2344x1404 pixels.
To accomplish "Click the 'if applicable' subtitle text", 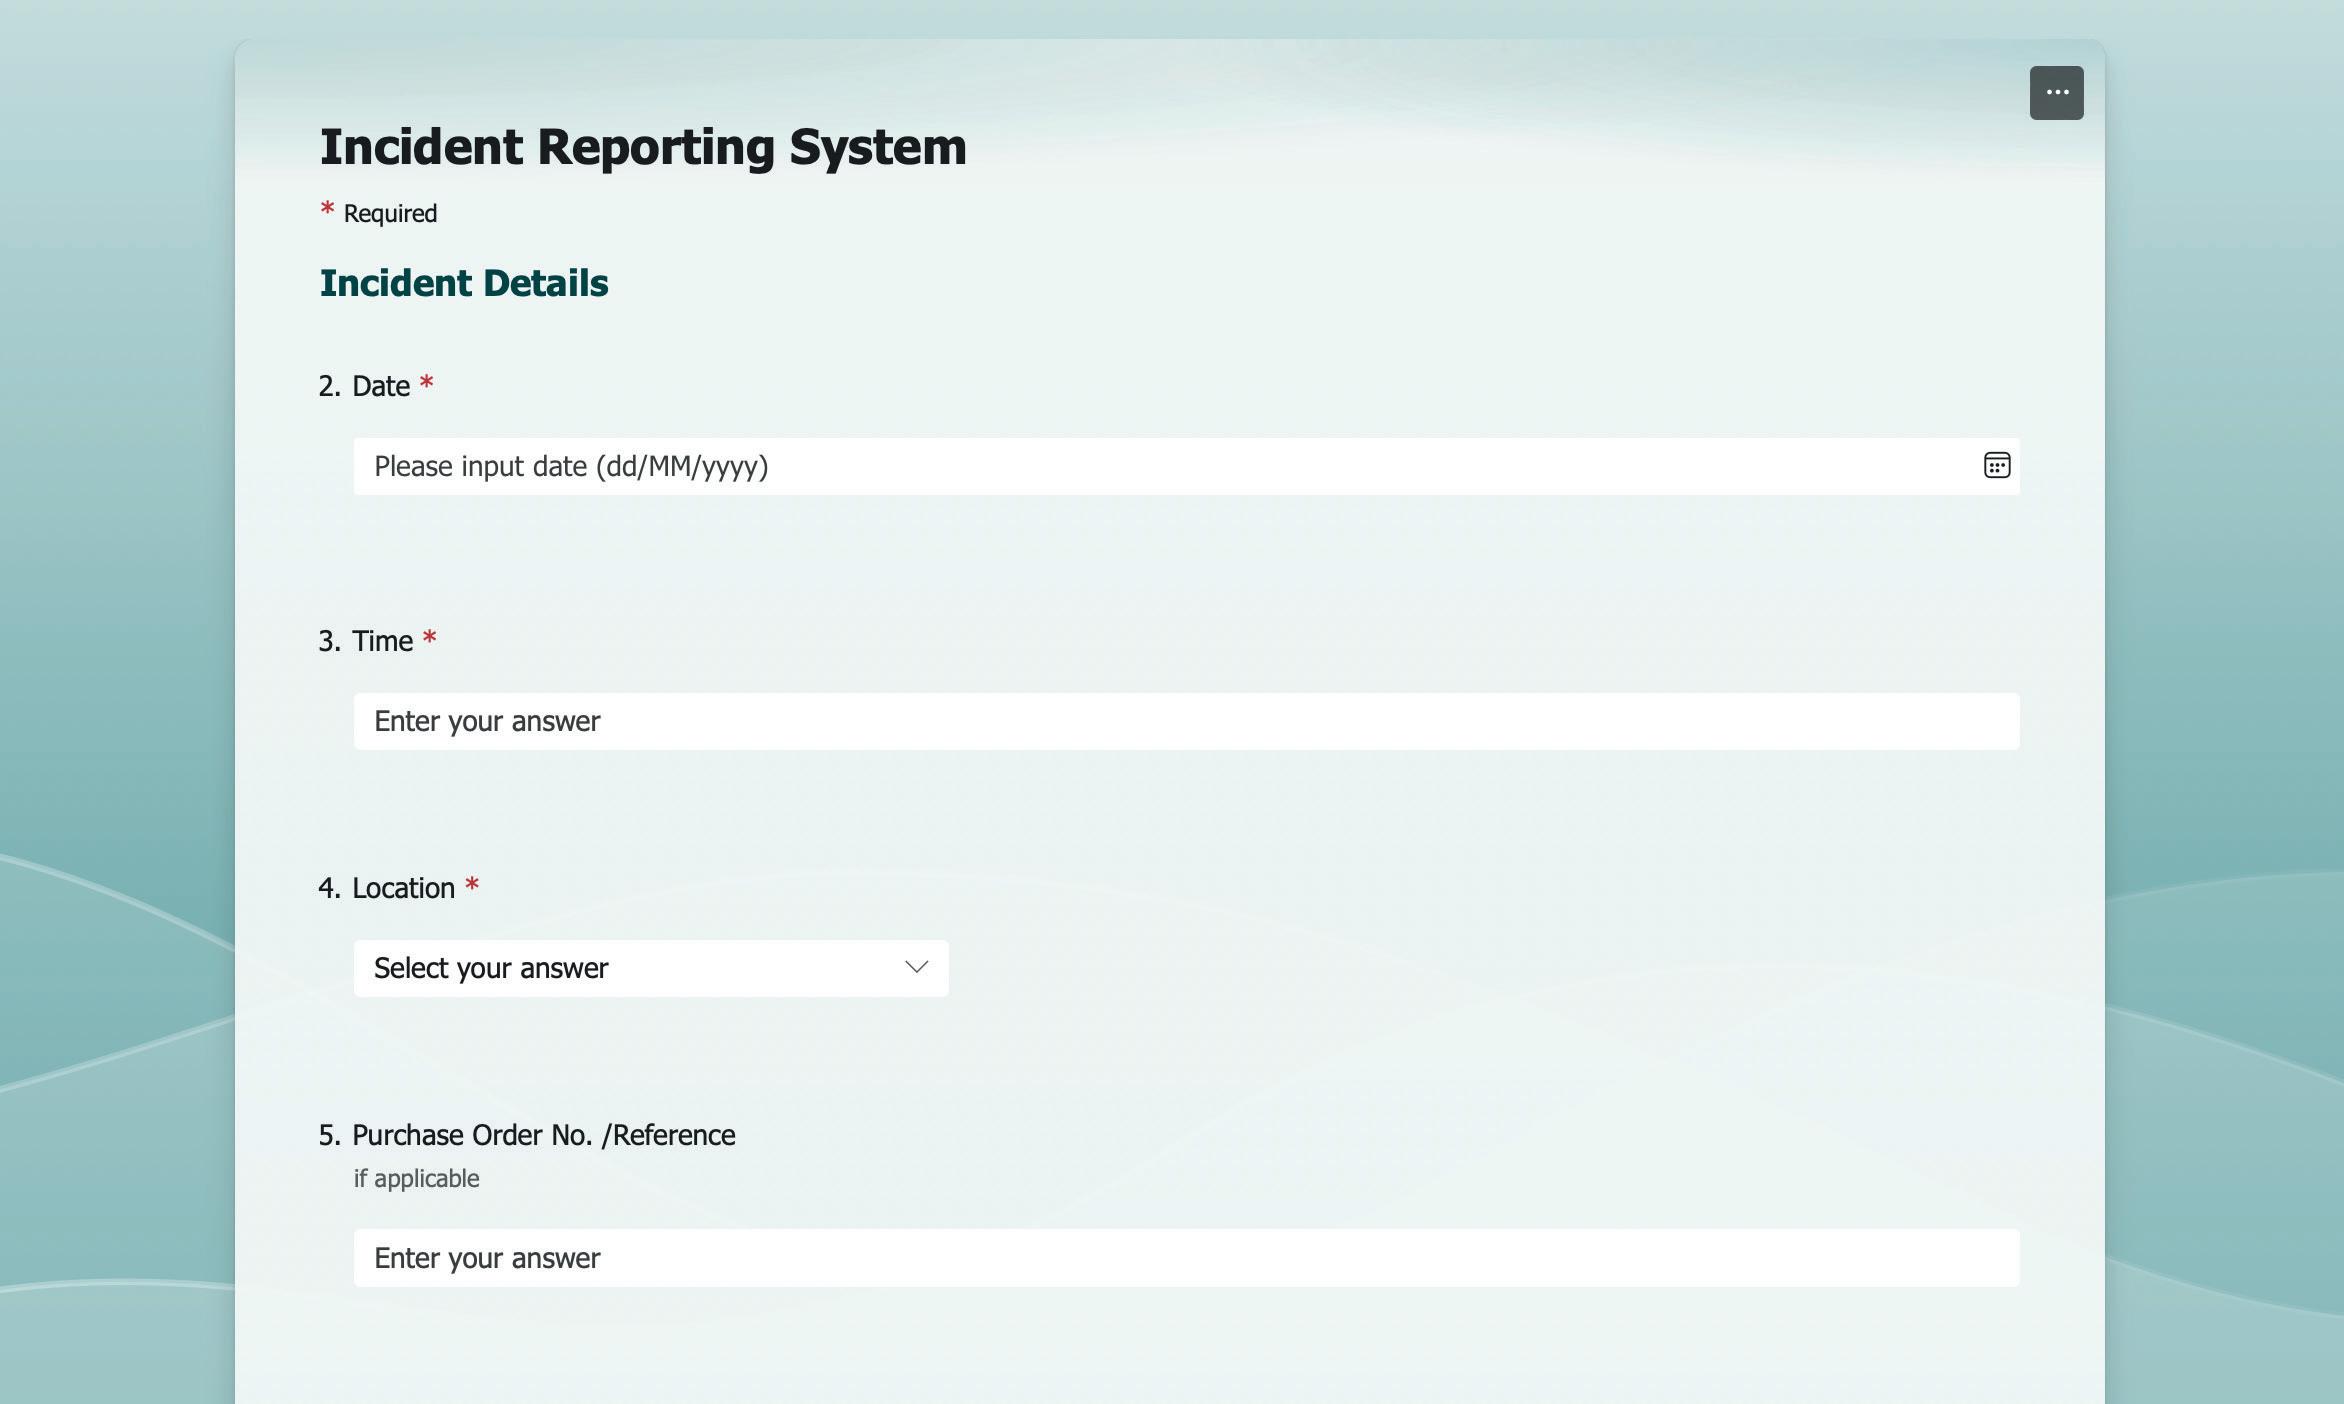I will tap(416, 1178).
